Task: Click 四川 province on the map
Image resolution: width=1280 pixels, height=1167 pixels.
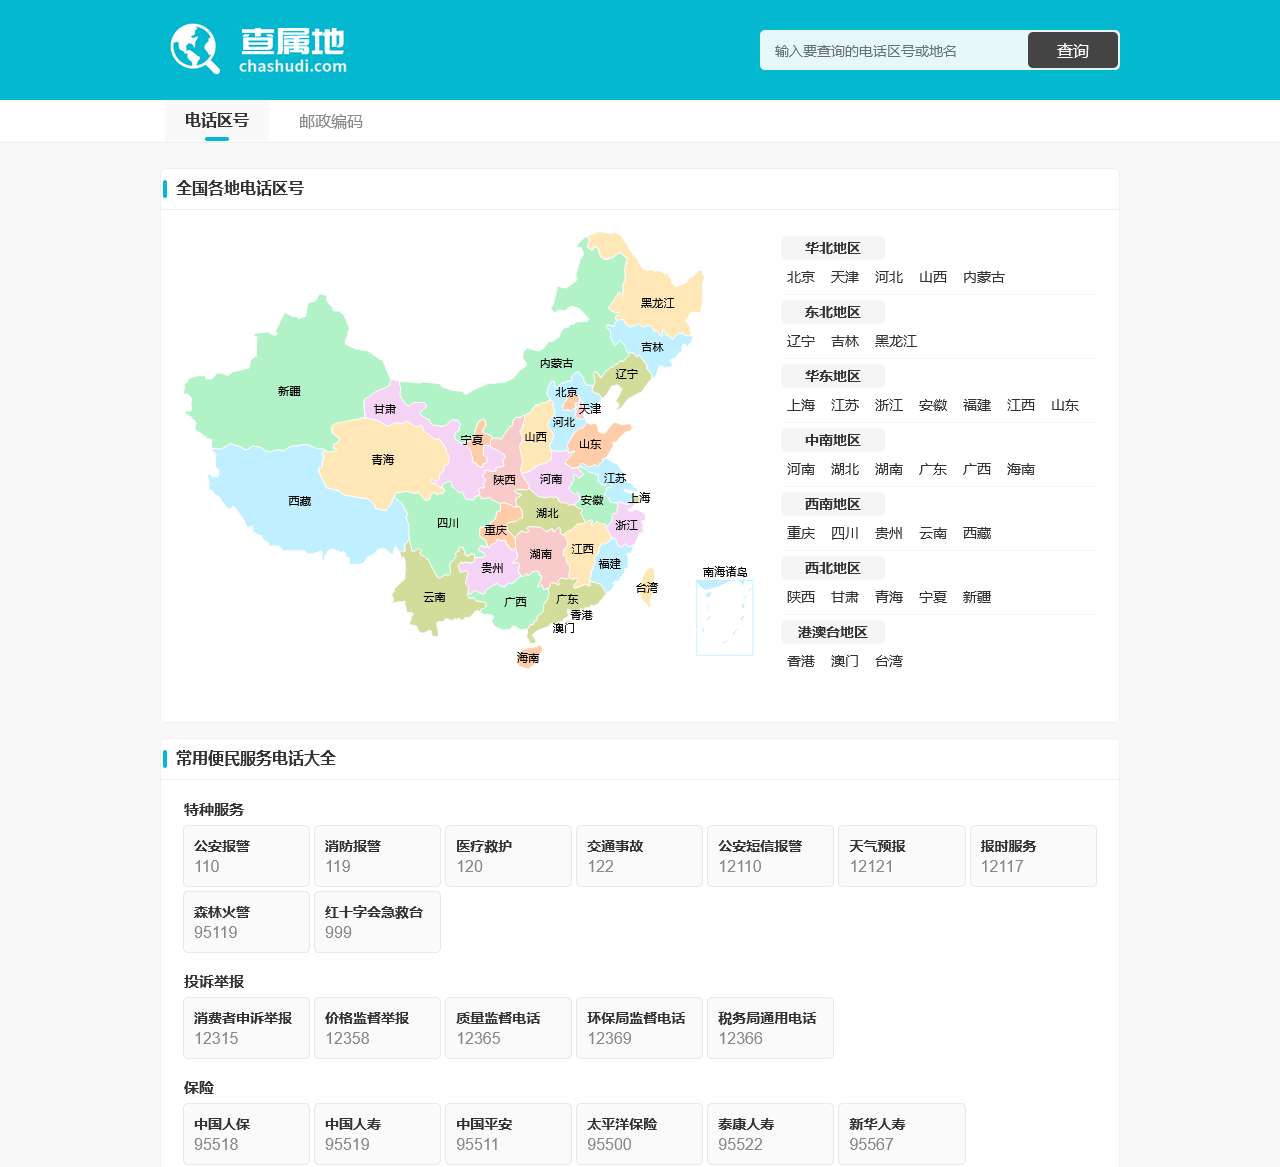Action: pos(450,520)
